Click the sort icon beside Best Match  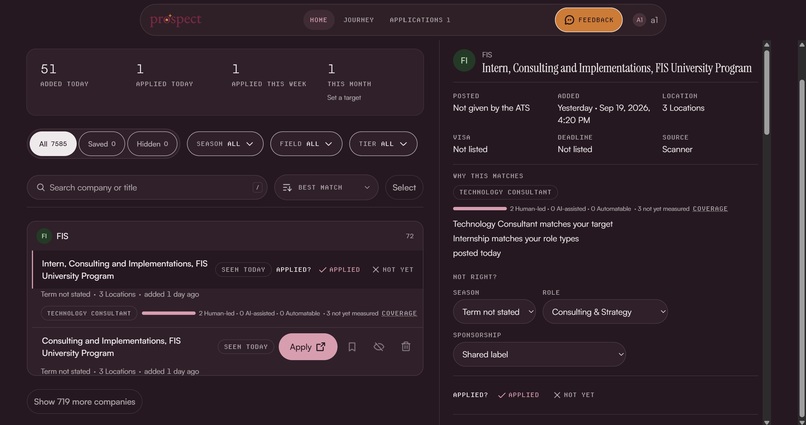[287, 188]
